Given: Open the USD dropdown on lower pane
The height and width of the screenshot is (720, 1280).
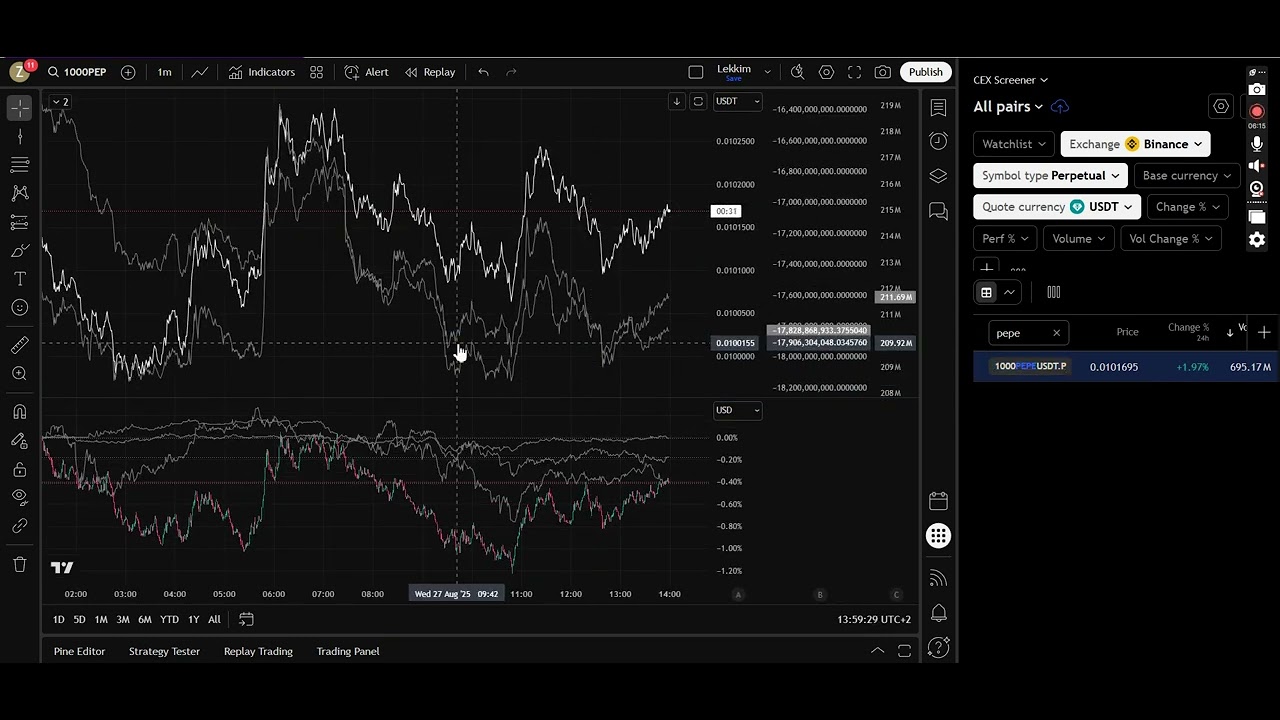Looking at the screenshot, I should [x=738, y=410].
